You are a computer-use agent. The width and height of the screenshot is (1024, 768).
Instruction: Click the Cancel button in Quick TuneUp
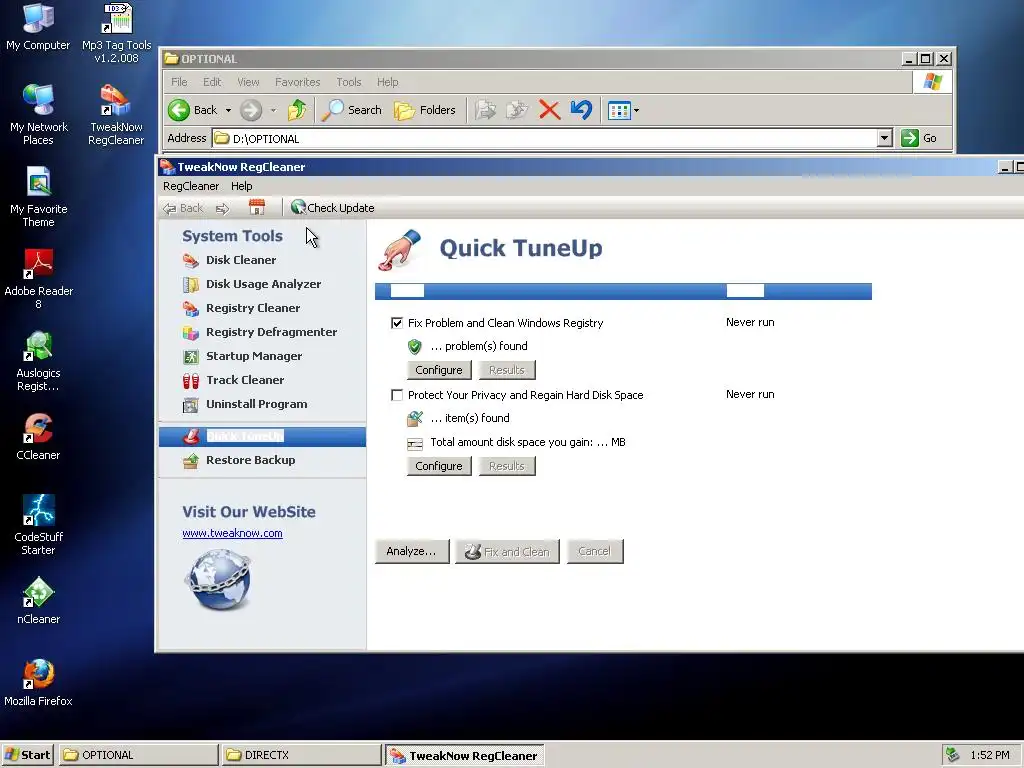pos(595,551)
